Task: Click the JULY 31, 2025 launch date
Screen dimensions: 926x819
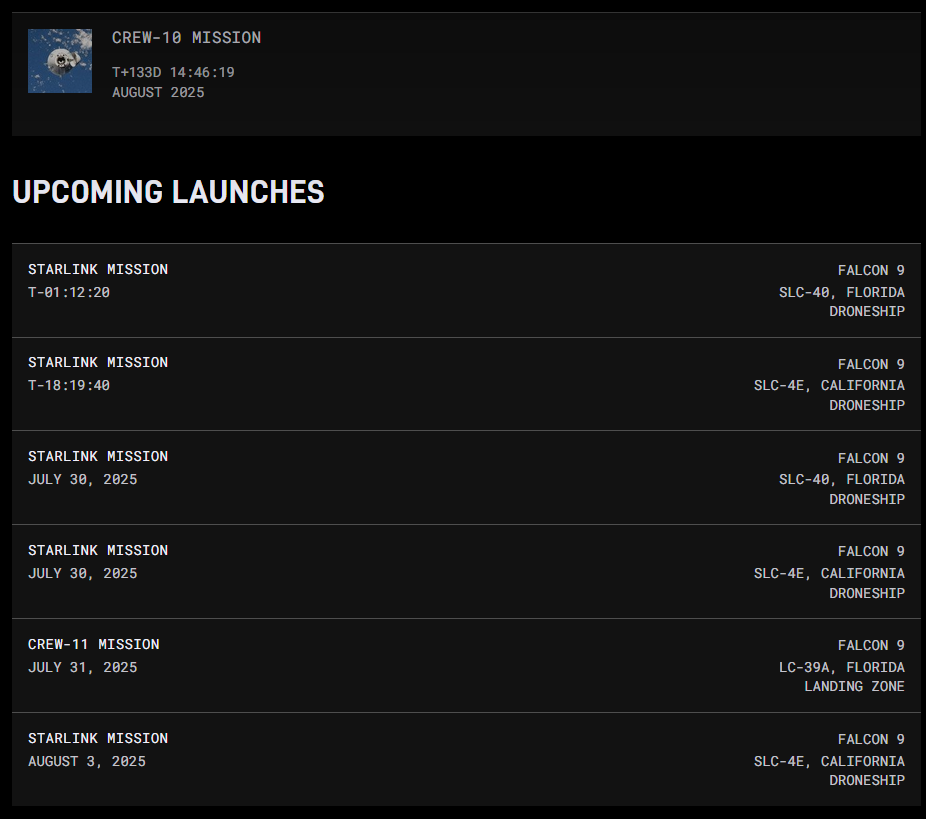Action: (83, 667)
